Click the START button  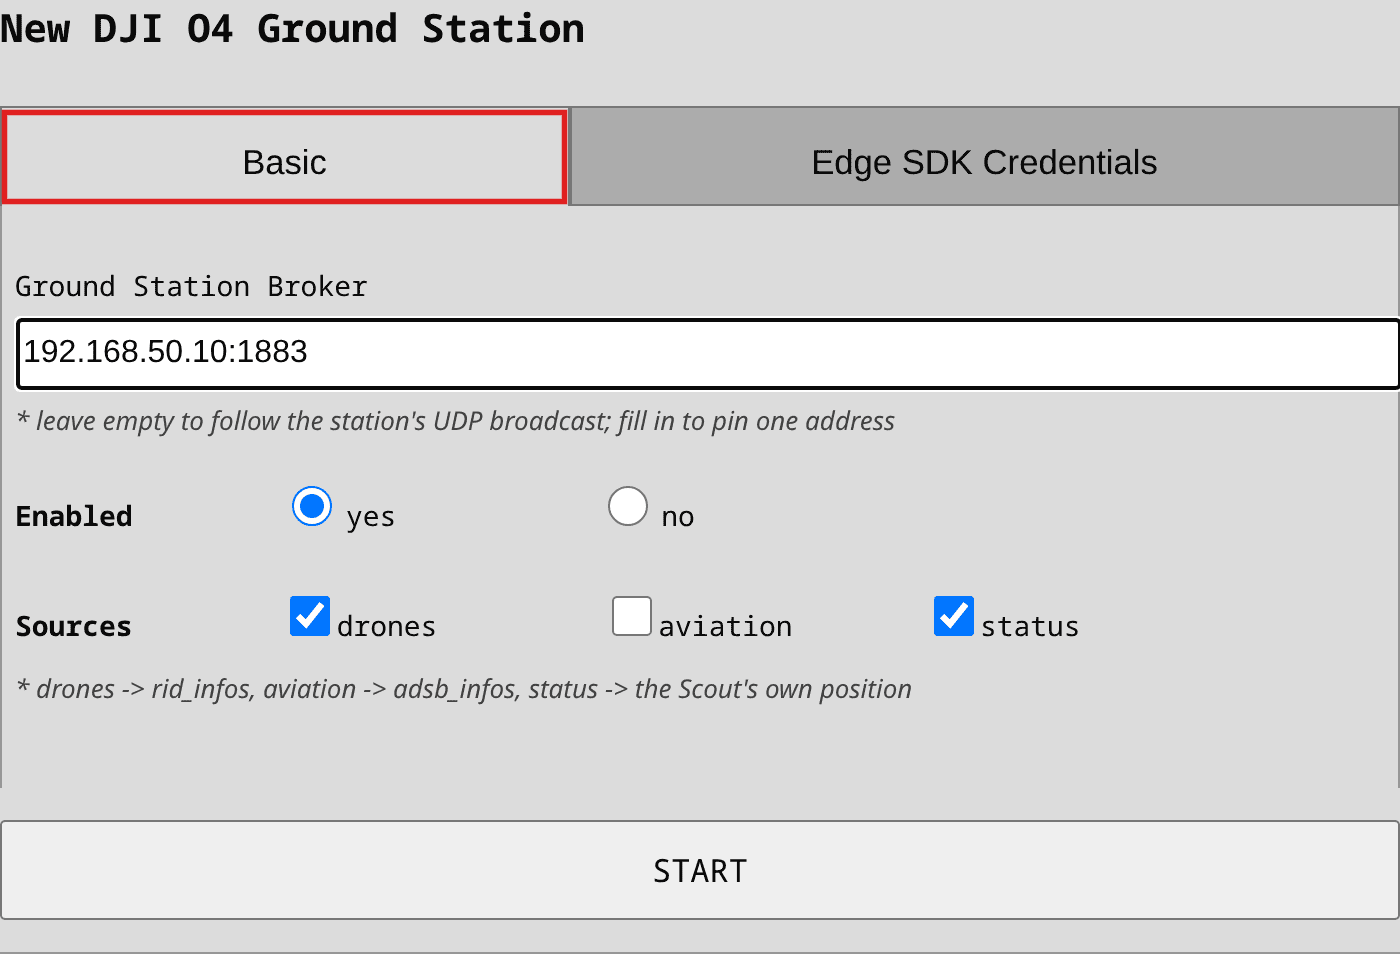click(700, 870)
